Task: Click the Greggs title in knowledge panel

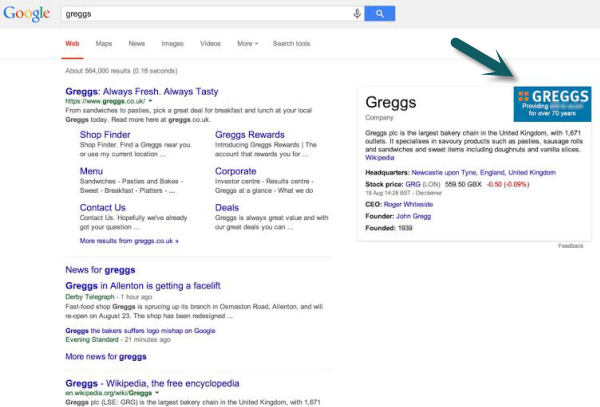Action: 391,103
